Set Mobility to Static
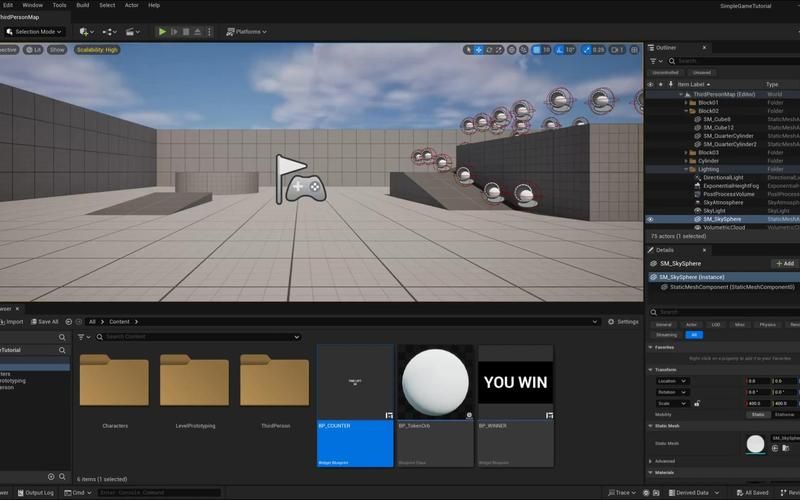 [758, 414]
